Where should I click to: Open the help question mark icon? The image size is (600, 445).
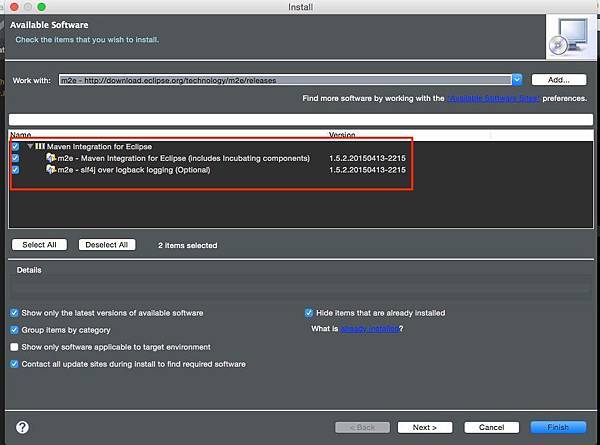(x=22, y=427)
